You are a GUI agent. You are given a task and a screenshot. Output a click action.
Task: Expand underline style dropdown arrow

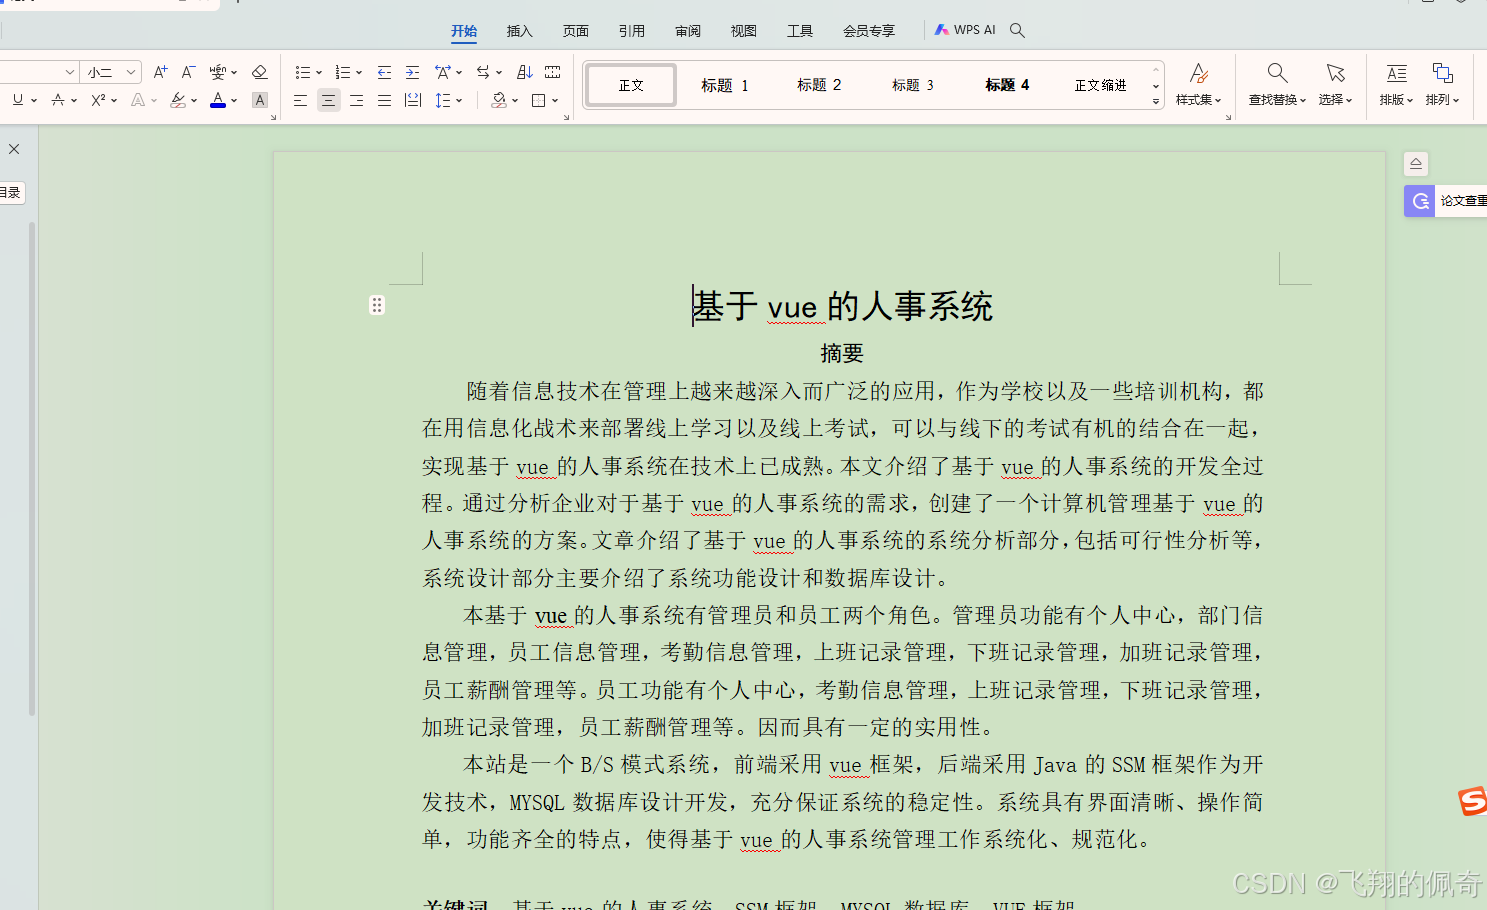pos(34,101)
